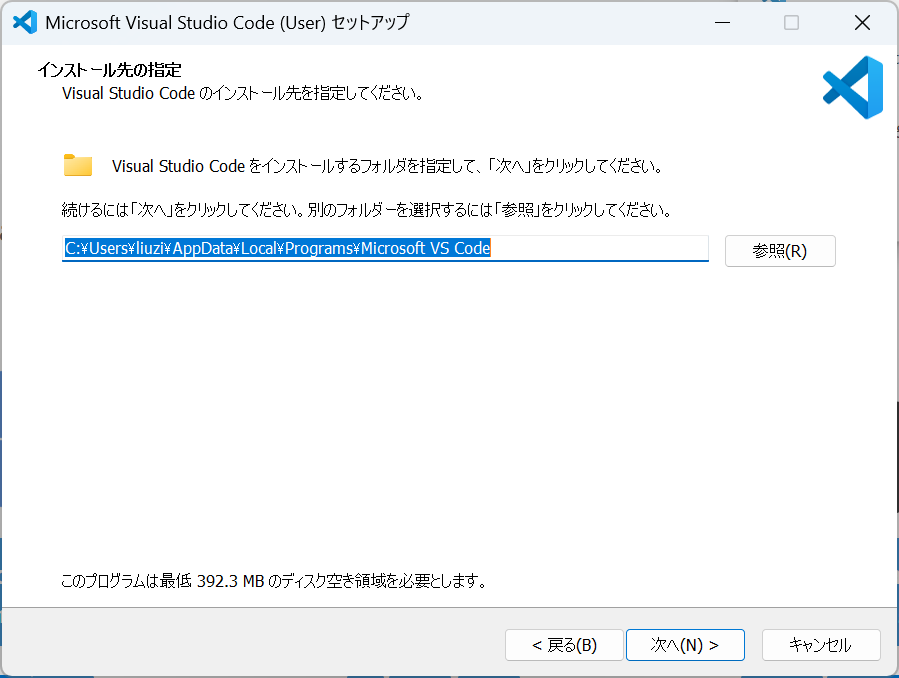Click the instruction text beside the folder icon
The image size is (899, 678).
[386, 165]
